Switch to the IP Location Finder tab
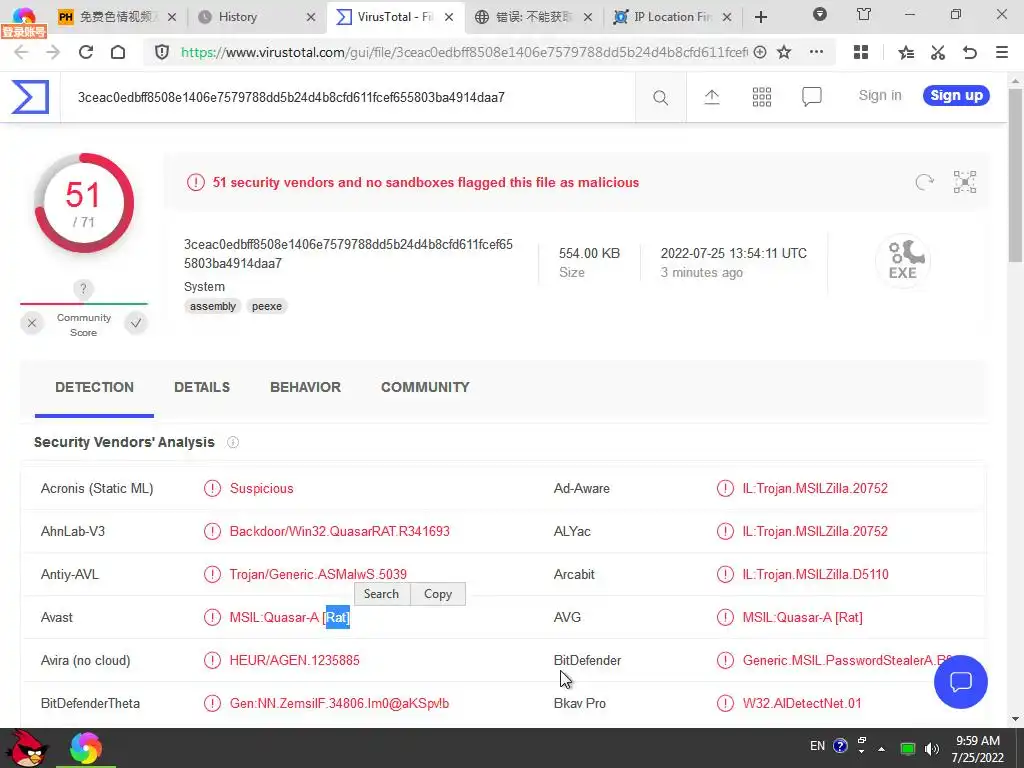1024x768 pixels. 671,17
